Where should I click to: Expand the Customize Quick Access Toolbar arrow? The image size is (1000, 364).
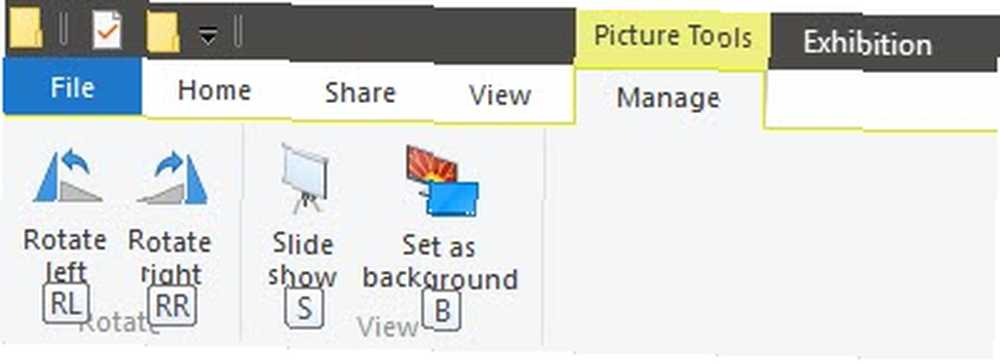(x=208, y=37)
